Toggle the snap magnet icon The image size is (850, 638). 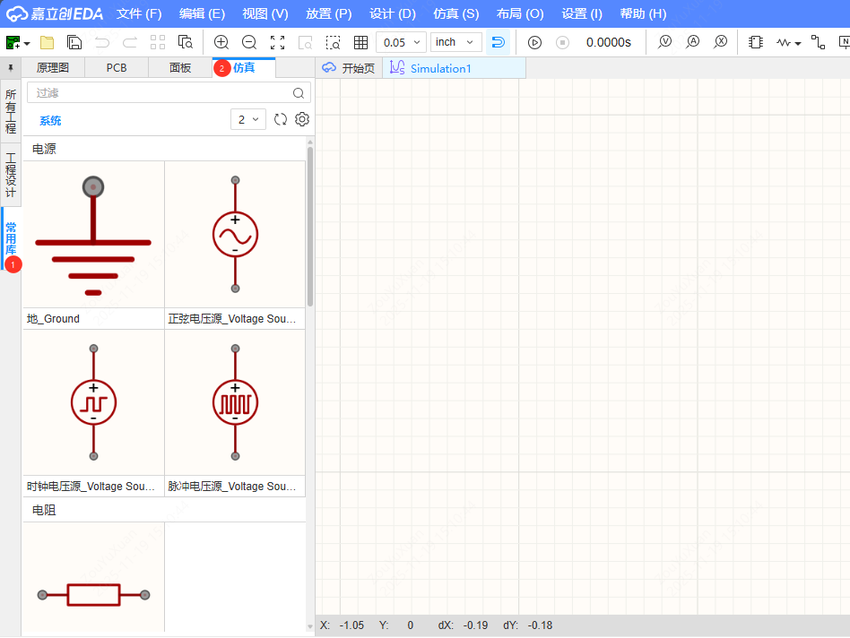click(x=498, y=42)
